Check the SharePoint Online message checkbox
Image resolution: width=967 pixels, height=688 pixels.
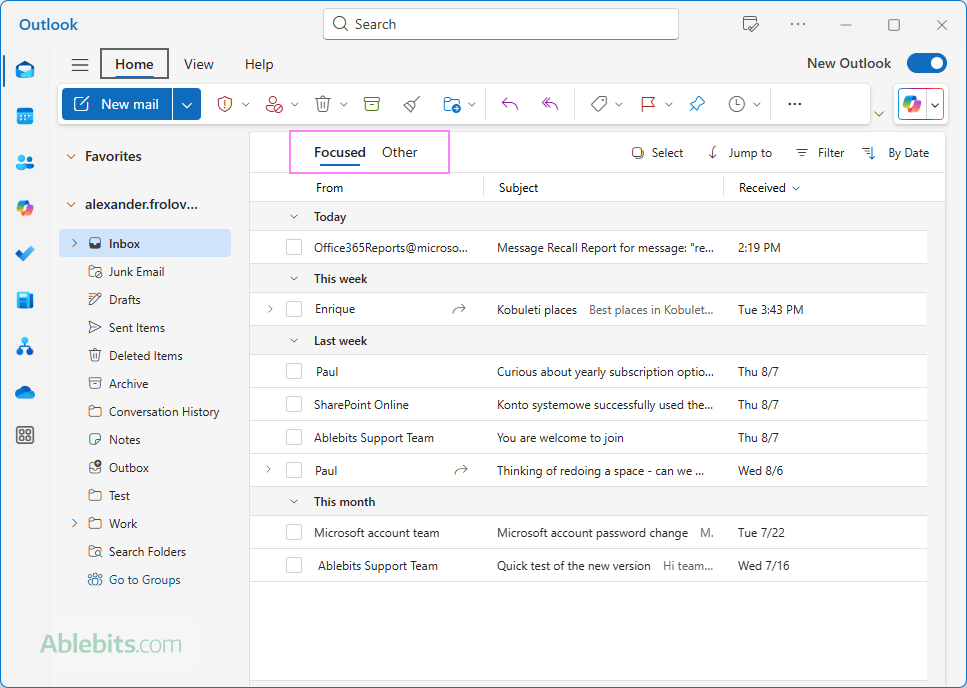(294, 404)
